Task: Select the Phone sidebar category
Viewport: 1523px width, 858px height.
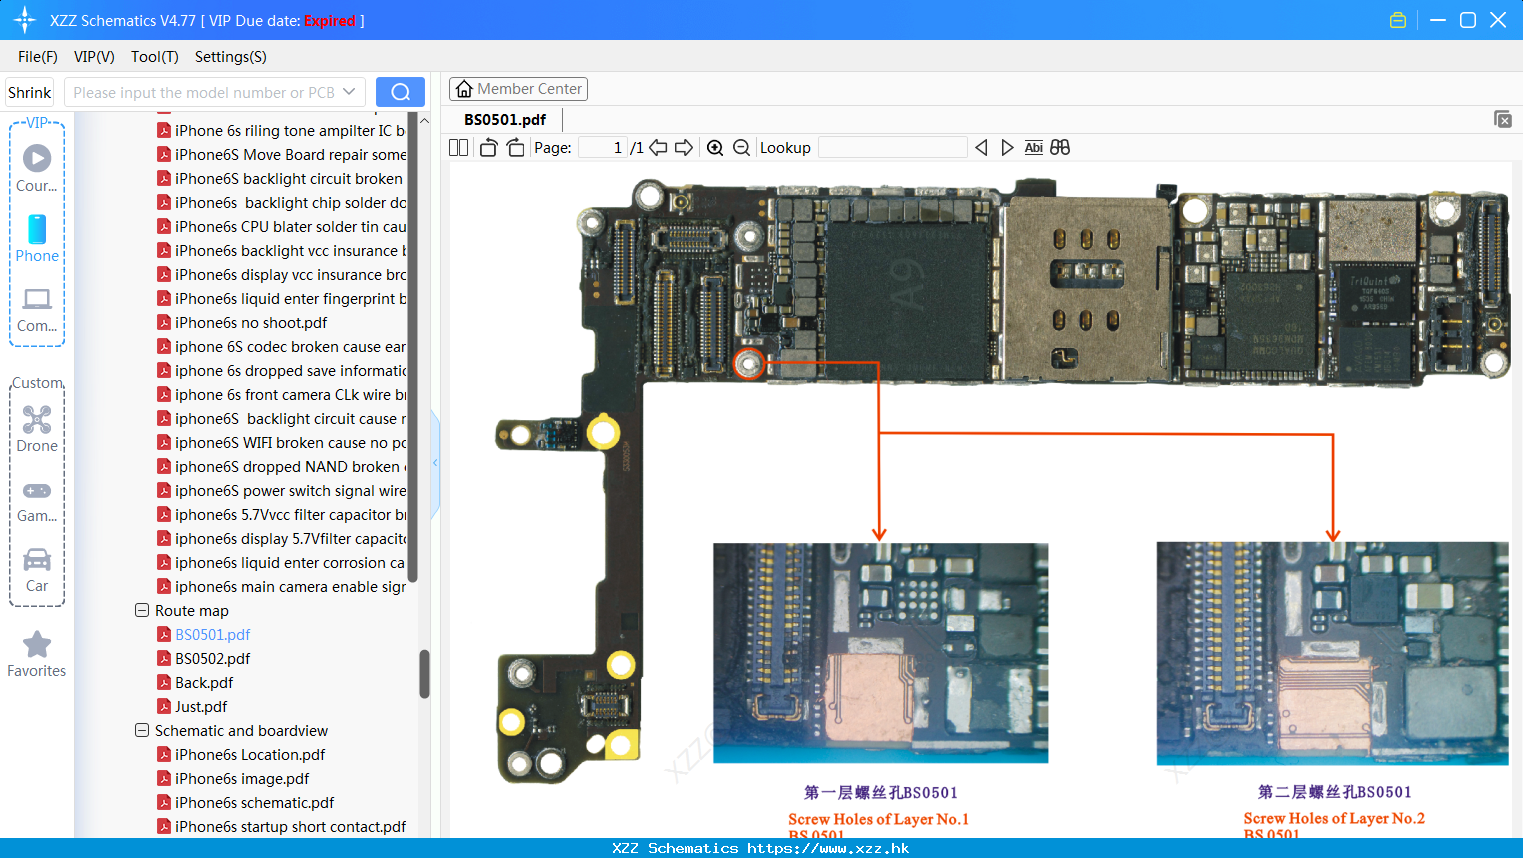Action: 37,238
